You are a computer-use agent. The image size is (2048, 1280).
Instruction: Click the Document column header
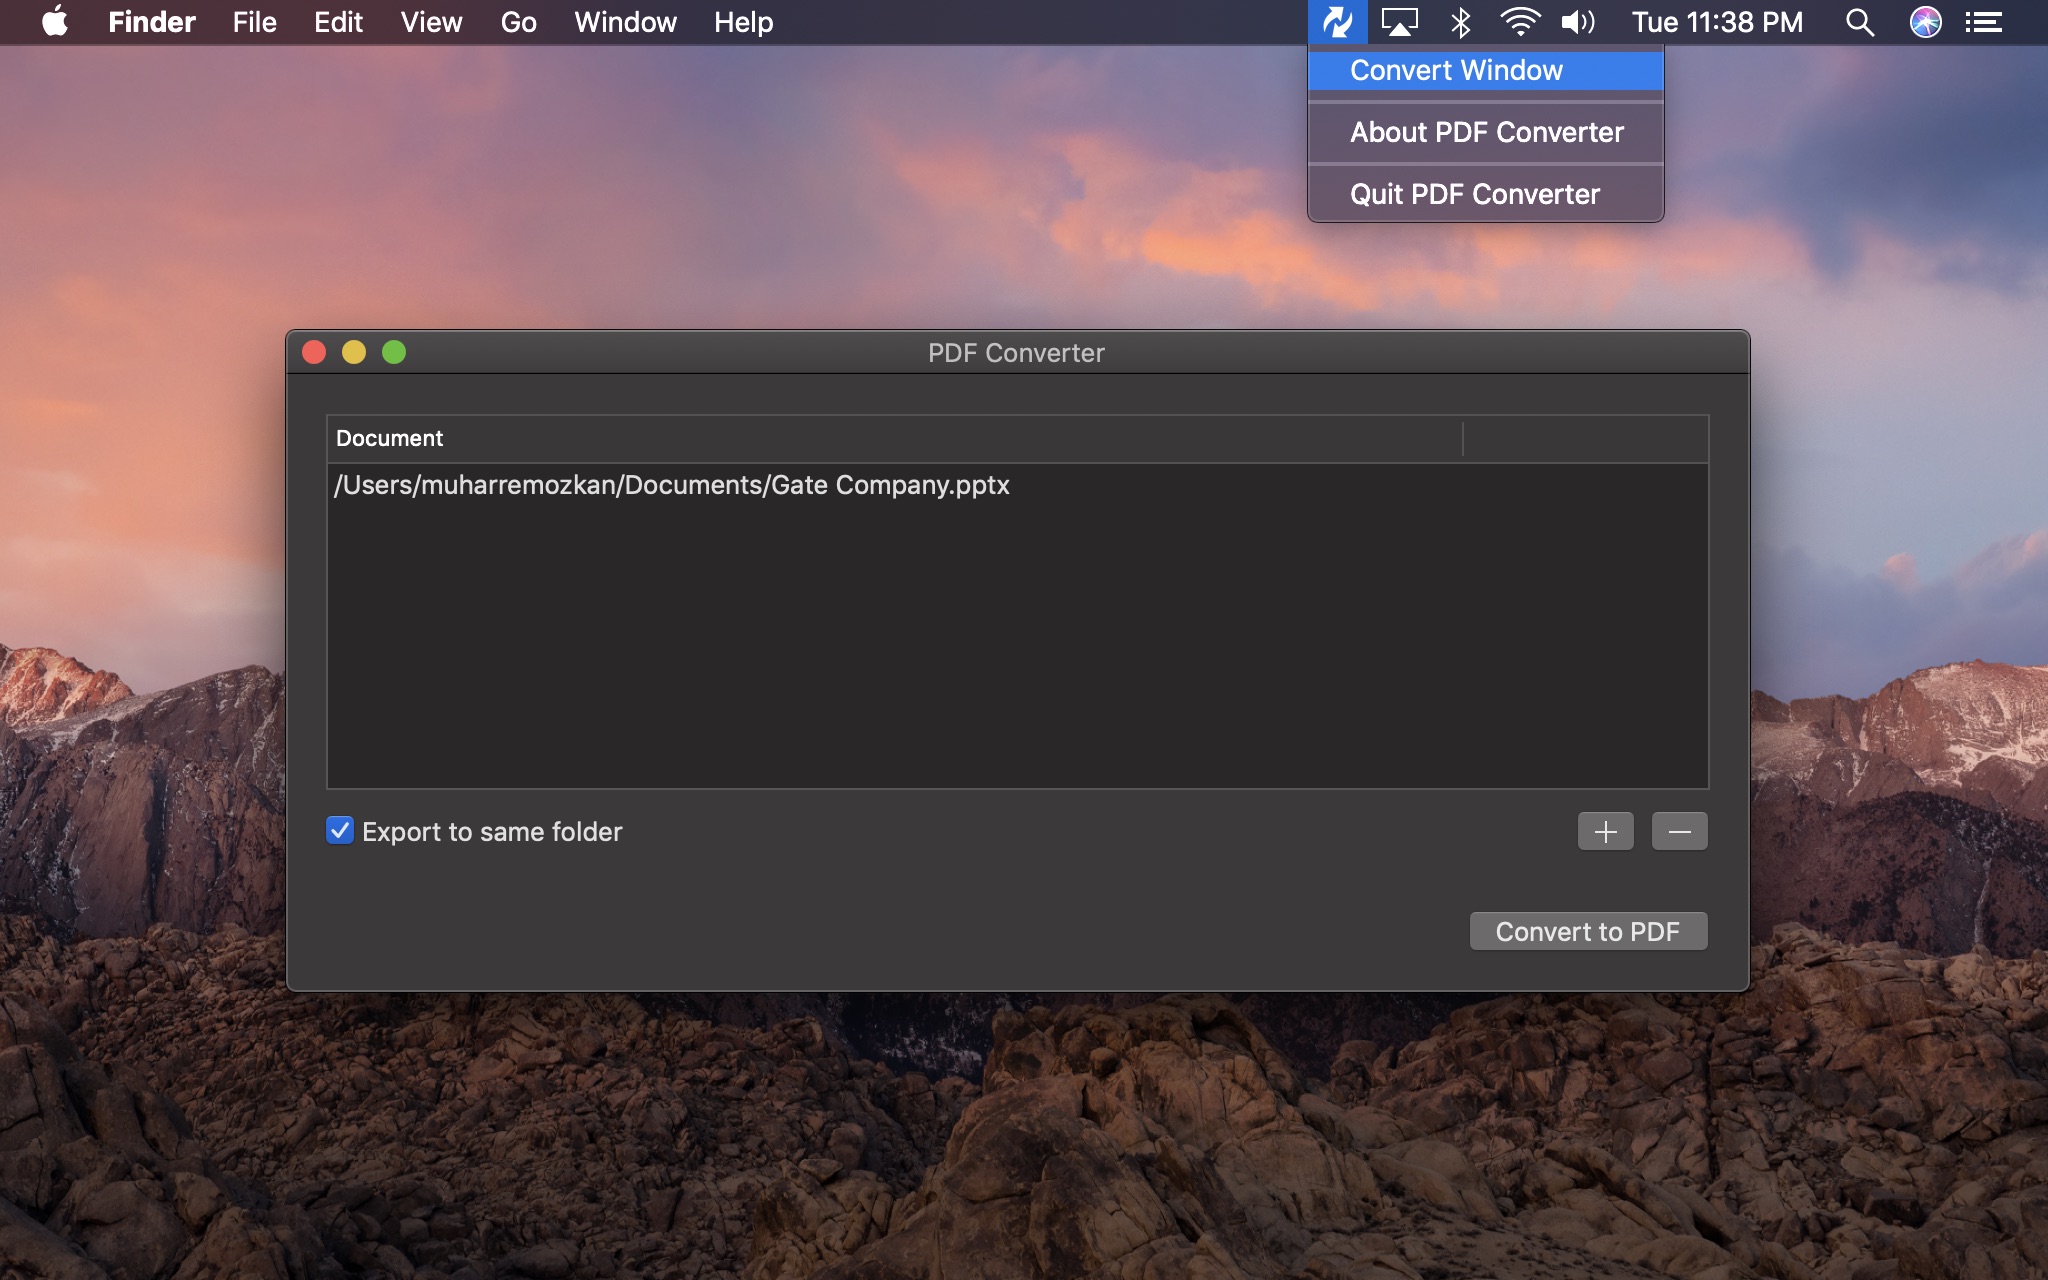(x=894, y=438)
